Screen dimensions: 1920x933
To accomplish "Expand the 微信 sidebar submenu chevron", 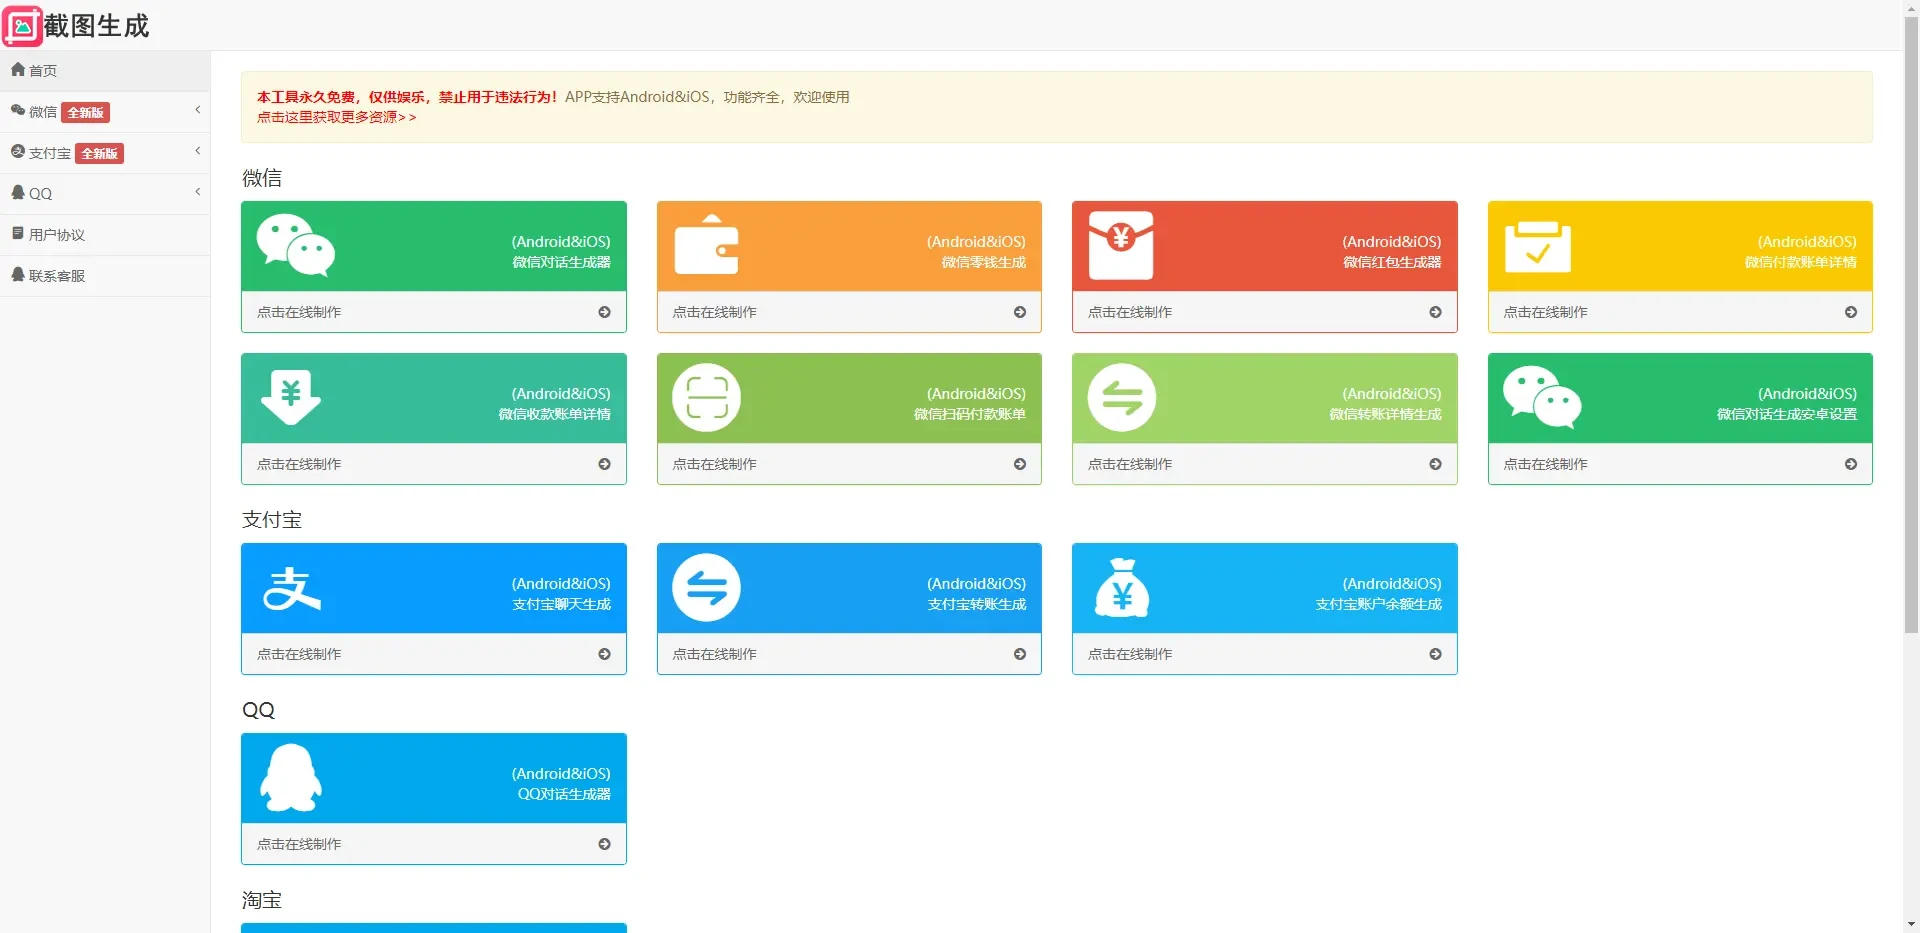I will 197,110.
